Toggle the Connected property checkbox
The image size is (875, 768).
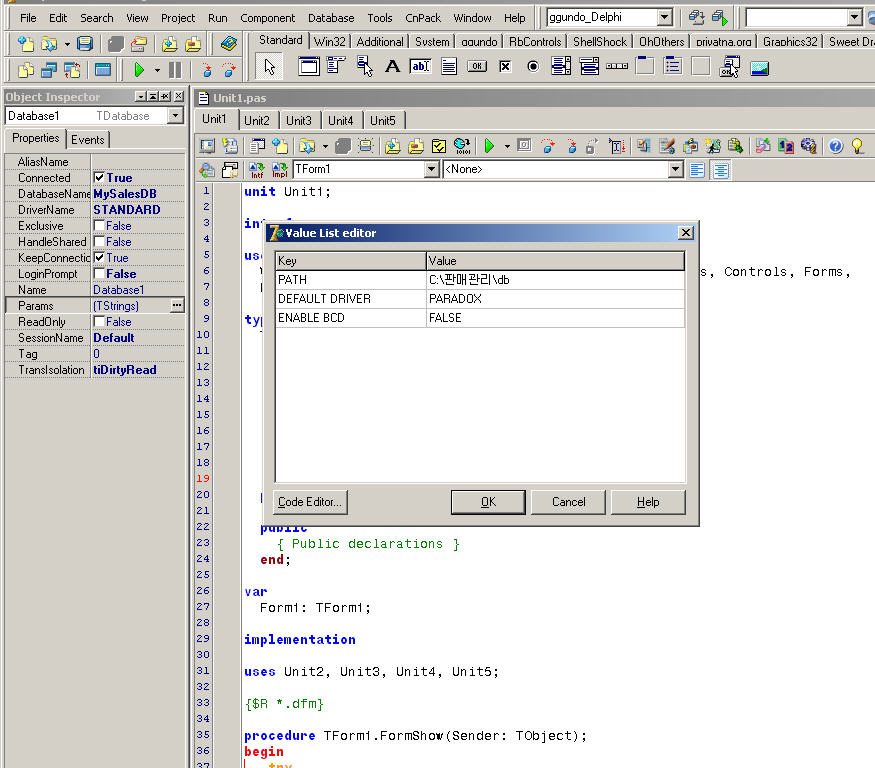coord(99,178)
